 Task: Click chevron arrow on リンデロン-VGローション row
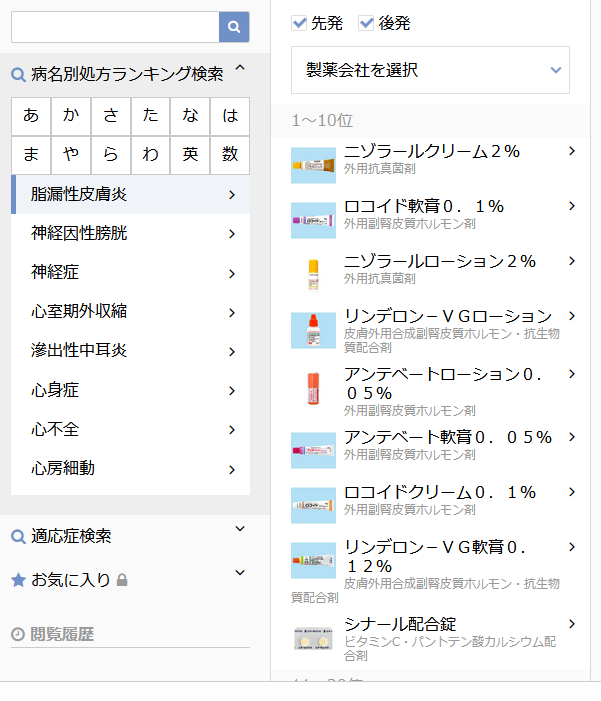click(572, 316)
